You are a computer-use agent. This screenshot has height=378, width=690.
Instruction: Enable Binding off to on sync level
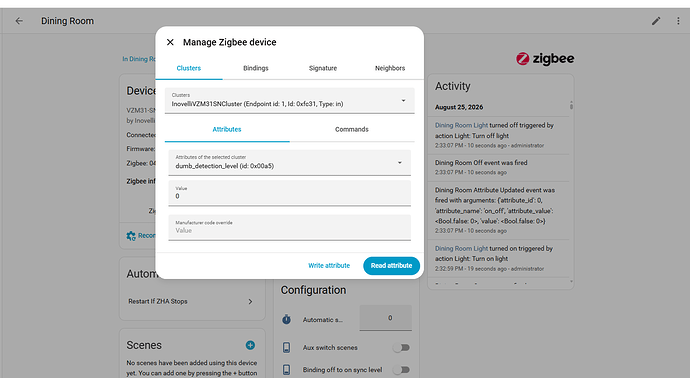pos(401,370)
